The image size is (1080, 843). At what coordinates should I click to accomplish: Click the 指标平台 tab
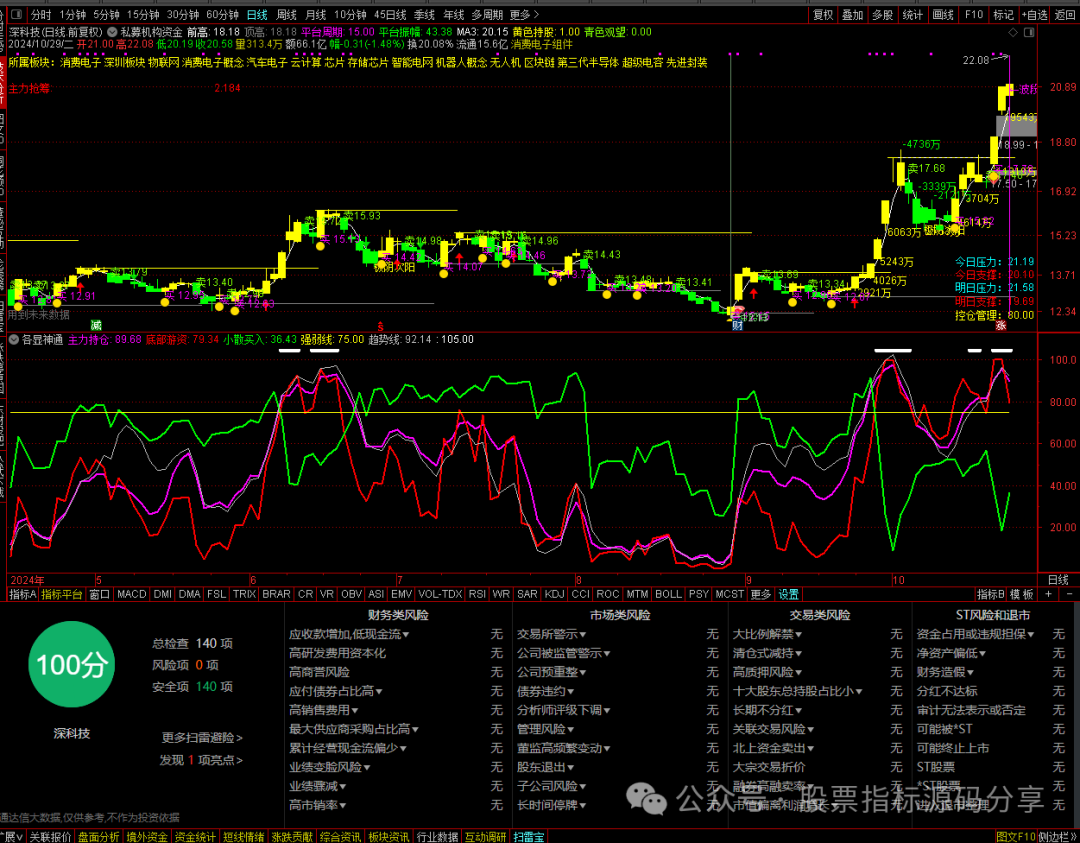tap(62, 594)
